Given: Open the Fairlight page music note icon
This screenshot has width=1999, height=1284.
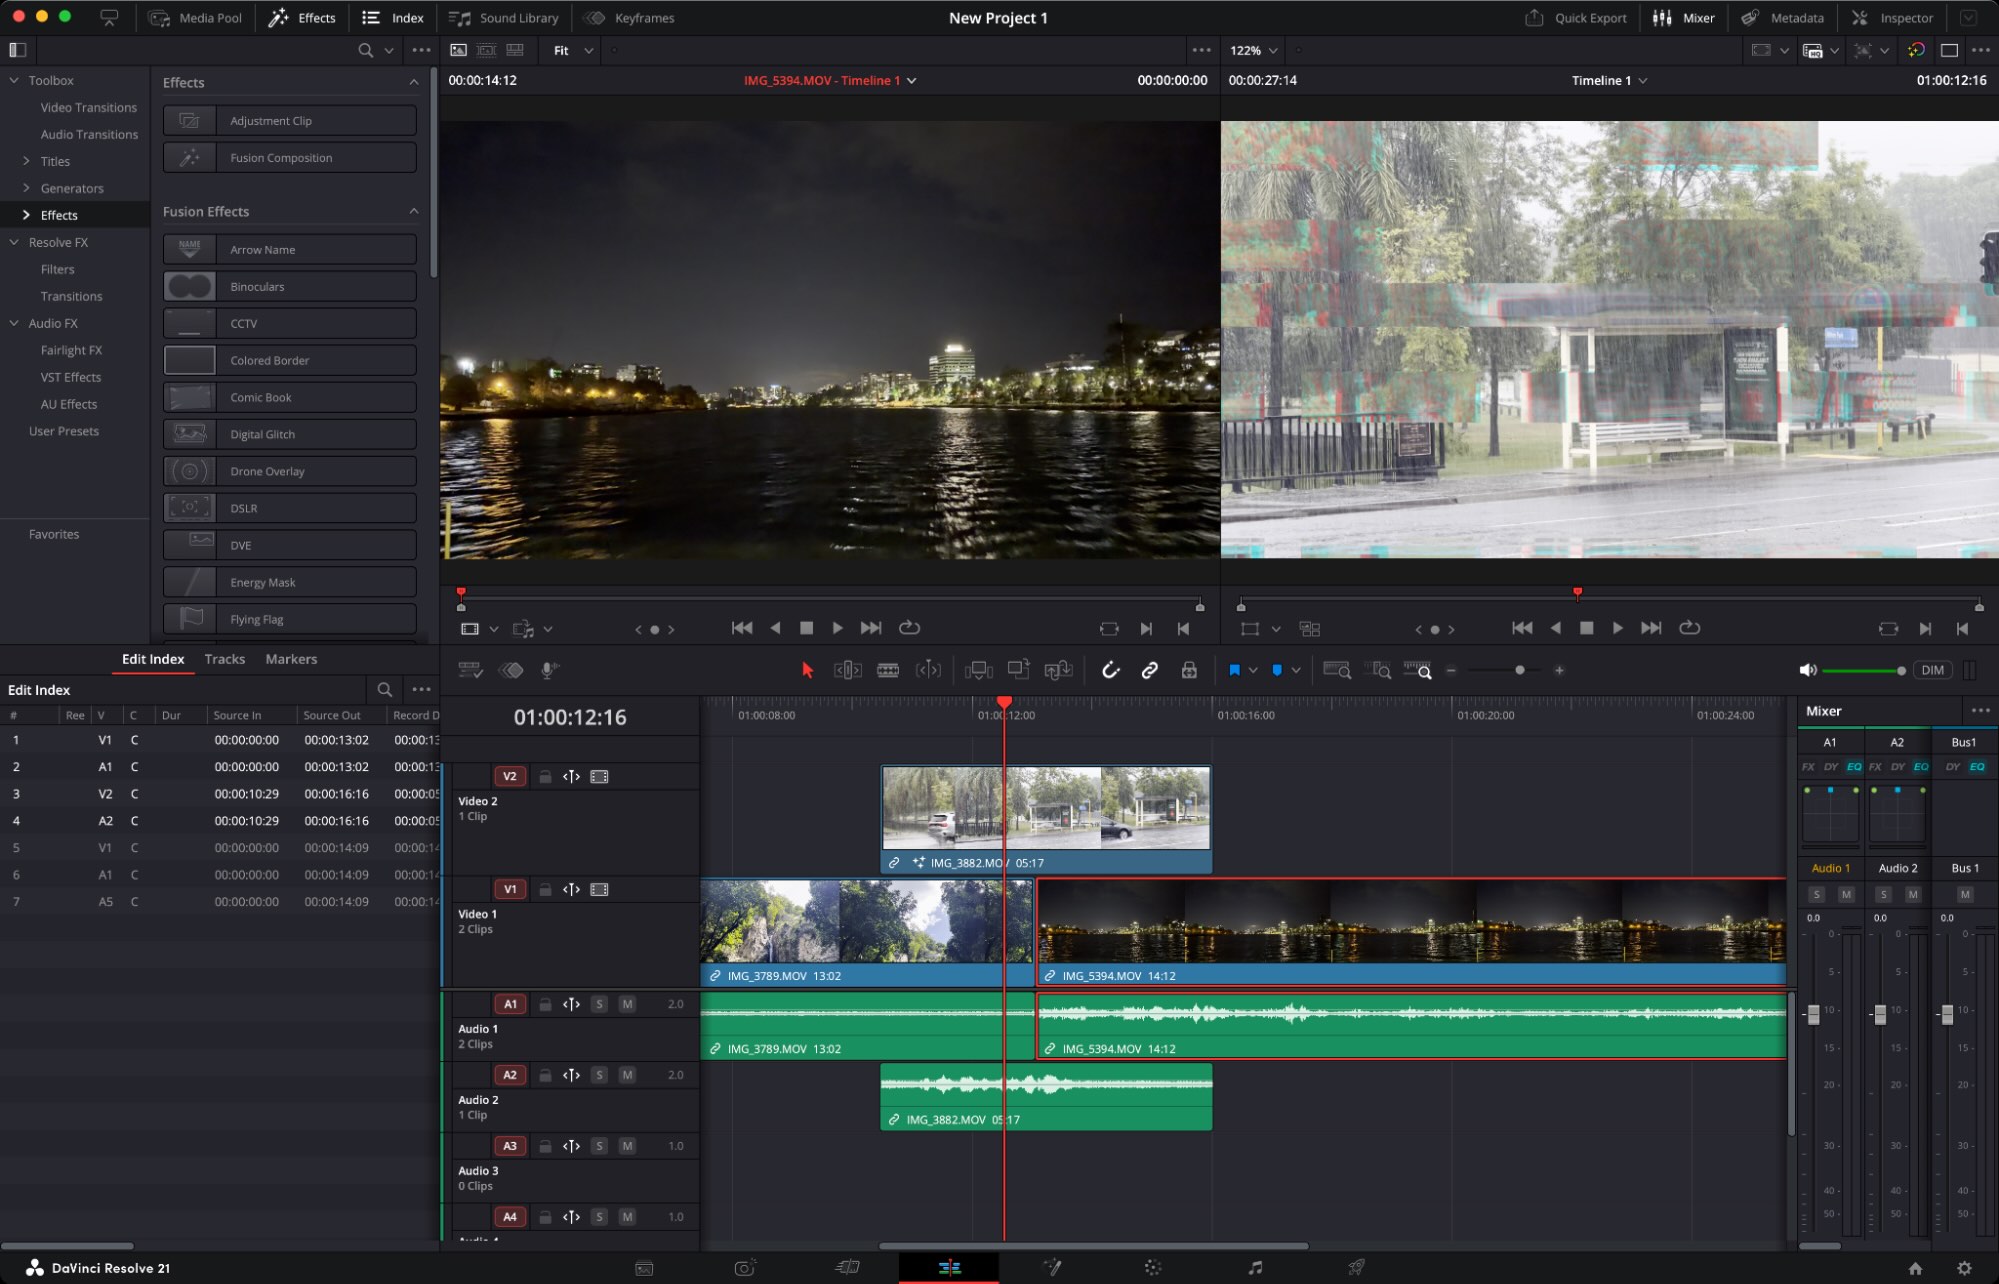Looking at the screenshot, I should click(1255, 1267).
